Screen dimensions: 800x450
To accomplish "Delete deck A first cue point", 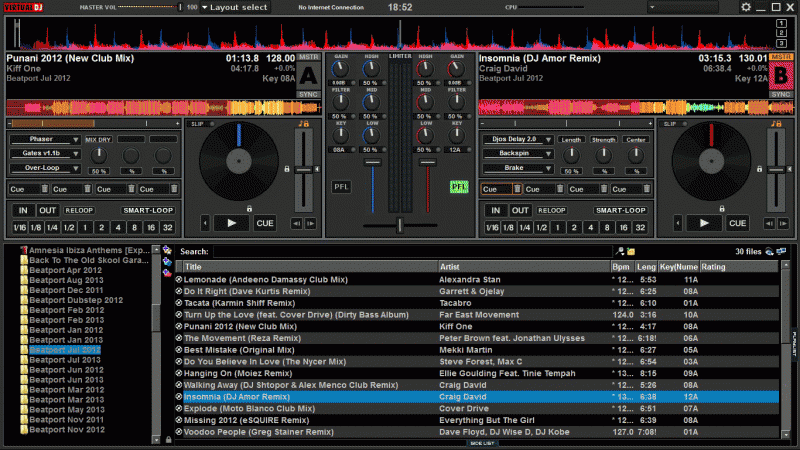I will click(44, 189).
